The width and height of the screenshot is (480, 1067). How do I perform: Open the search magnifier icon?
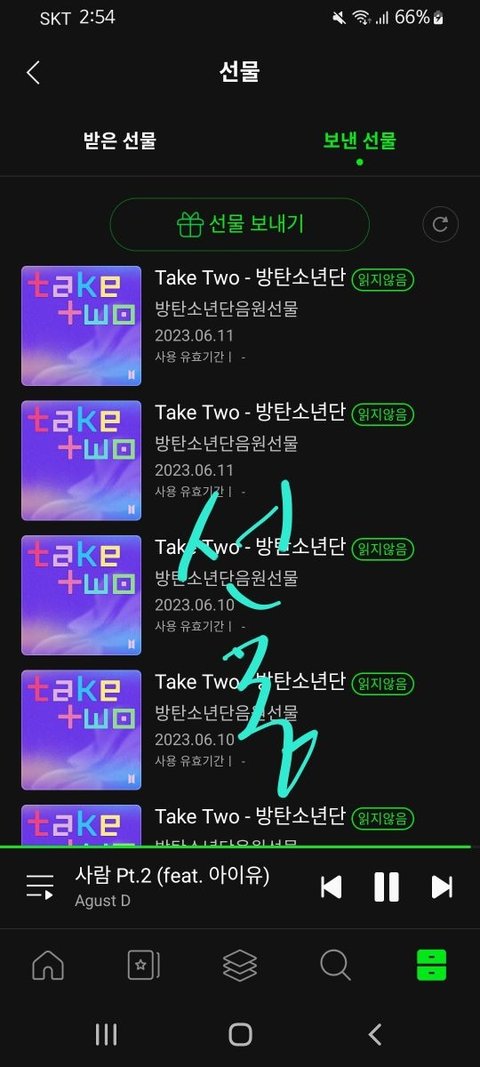pyautogui.click(x=336, y=965)
